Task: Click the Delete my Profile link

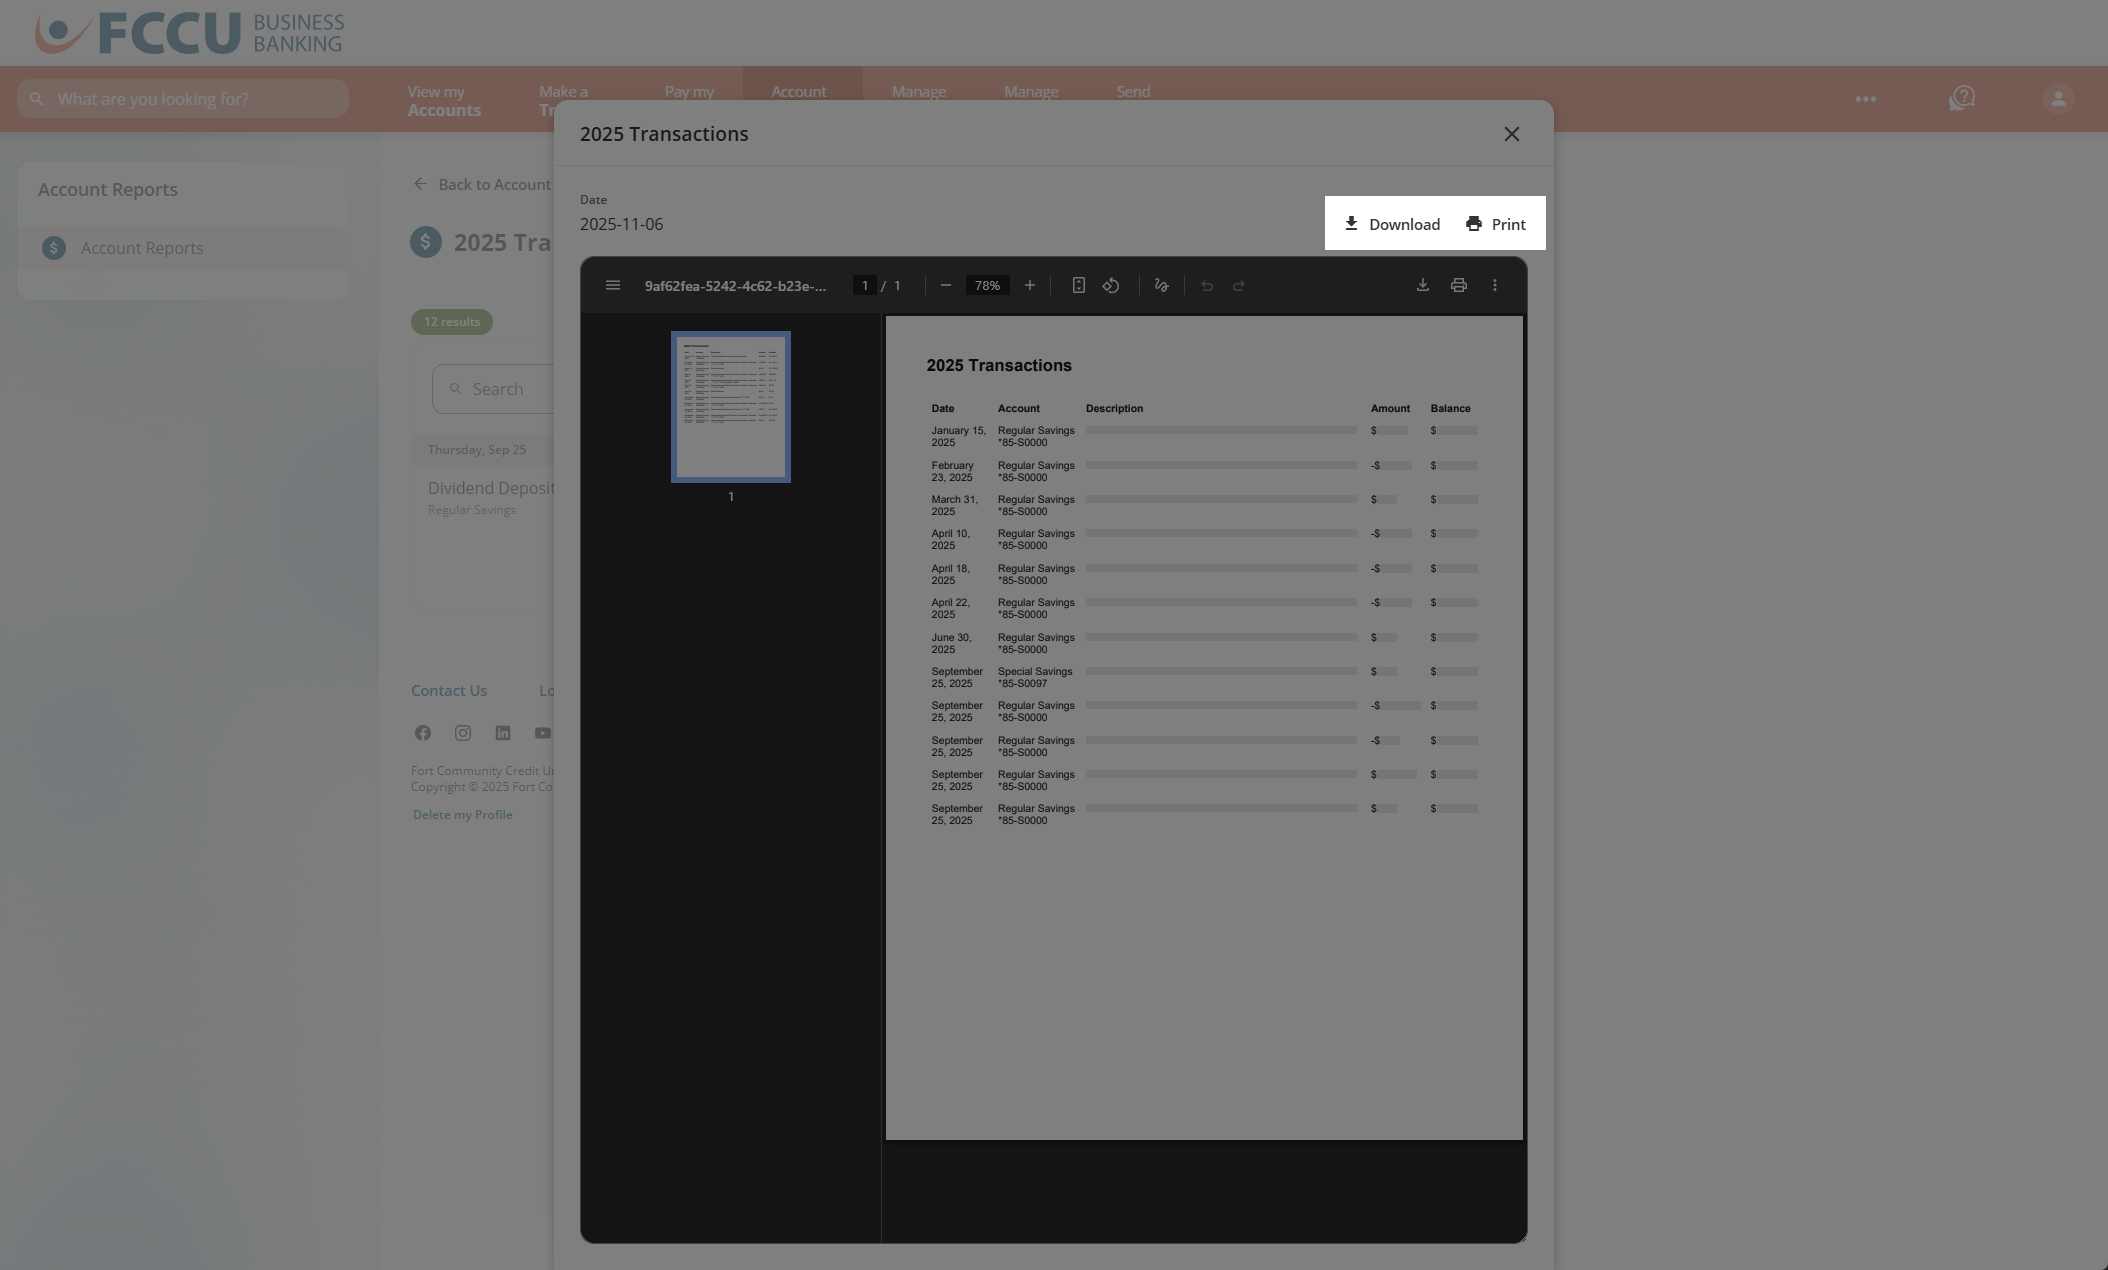Action: [461, 814]
